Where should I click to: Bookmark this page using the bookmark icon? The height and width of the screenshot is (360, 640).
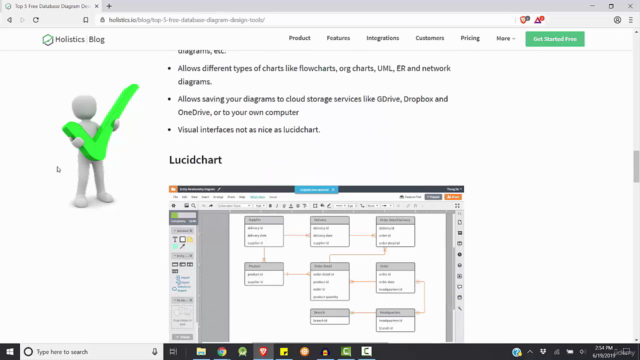coord(86,20)
